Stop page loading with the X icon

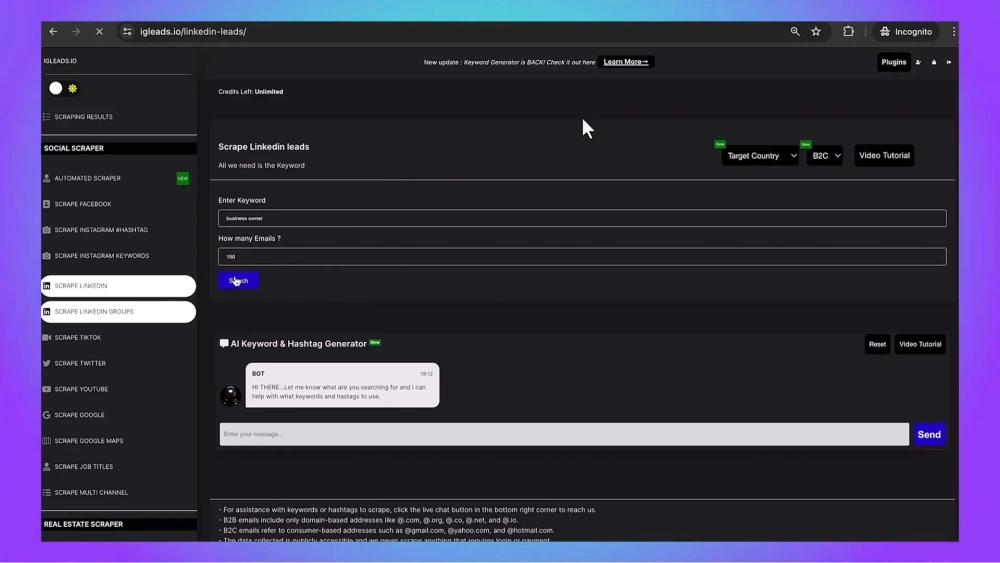(x=99, y=31)
